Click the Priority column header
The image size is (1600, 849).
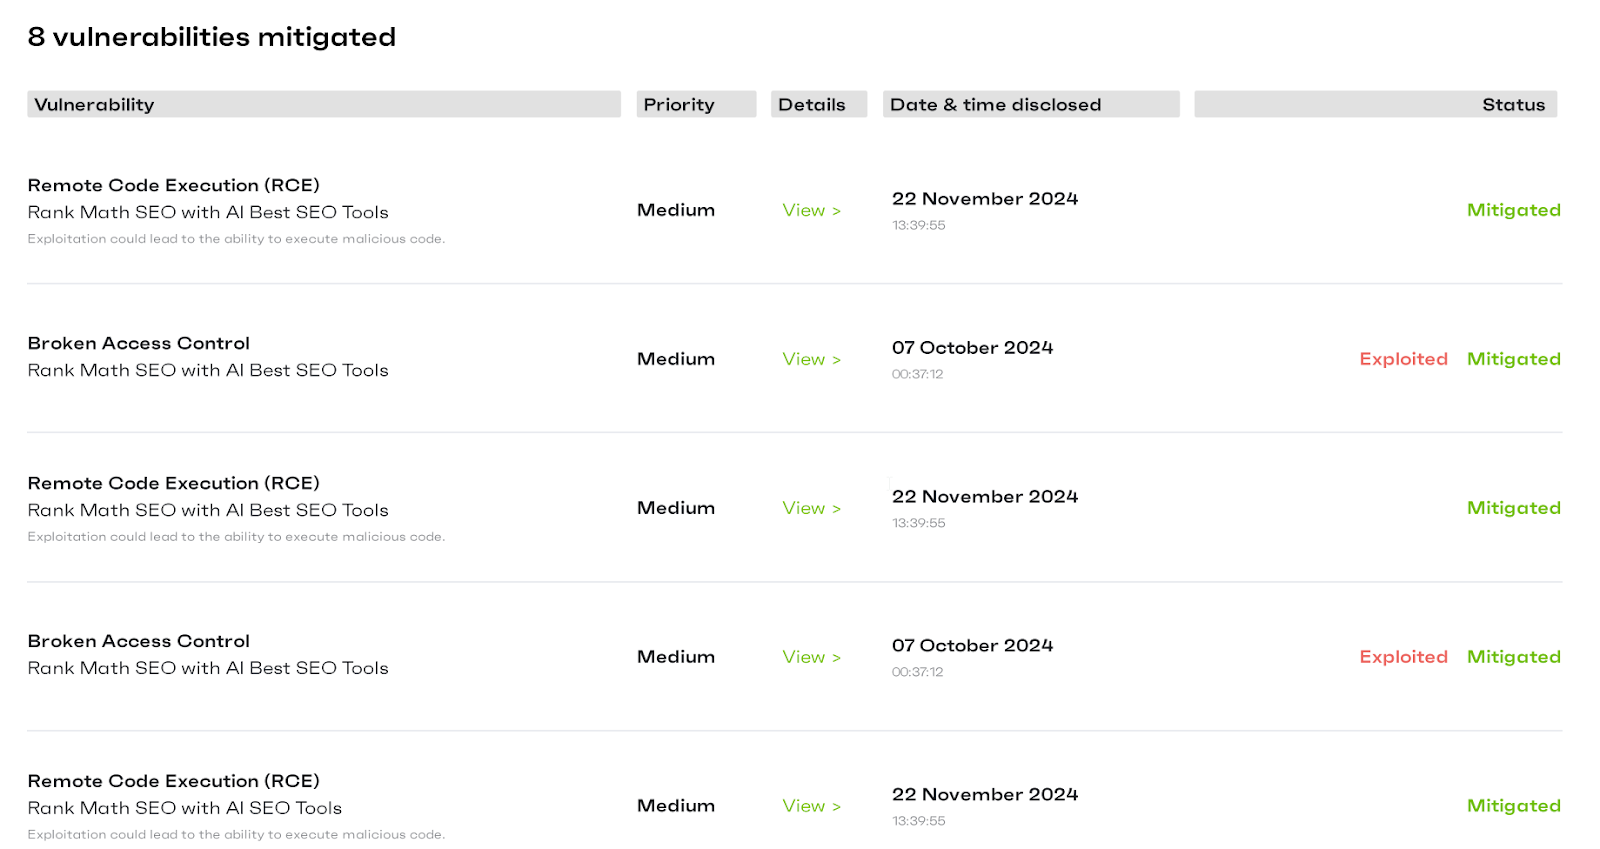(679, 105)
